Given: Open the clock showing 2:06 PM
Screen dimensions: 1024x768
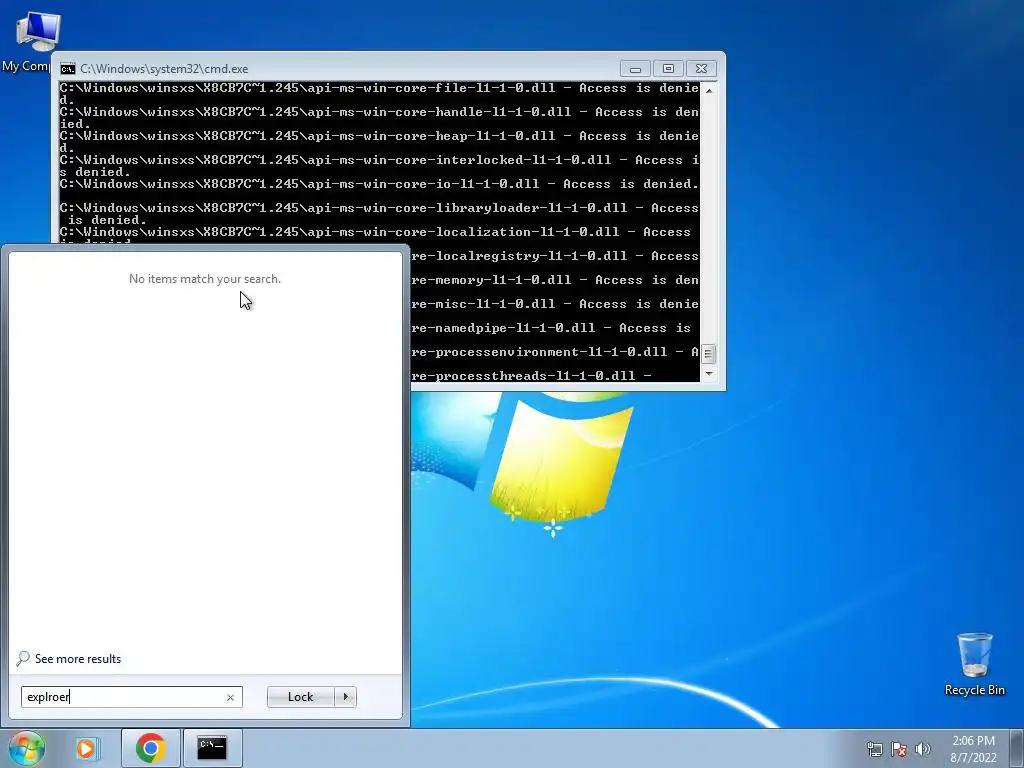Looking at the screenshot, I should (x=973, y=741).
